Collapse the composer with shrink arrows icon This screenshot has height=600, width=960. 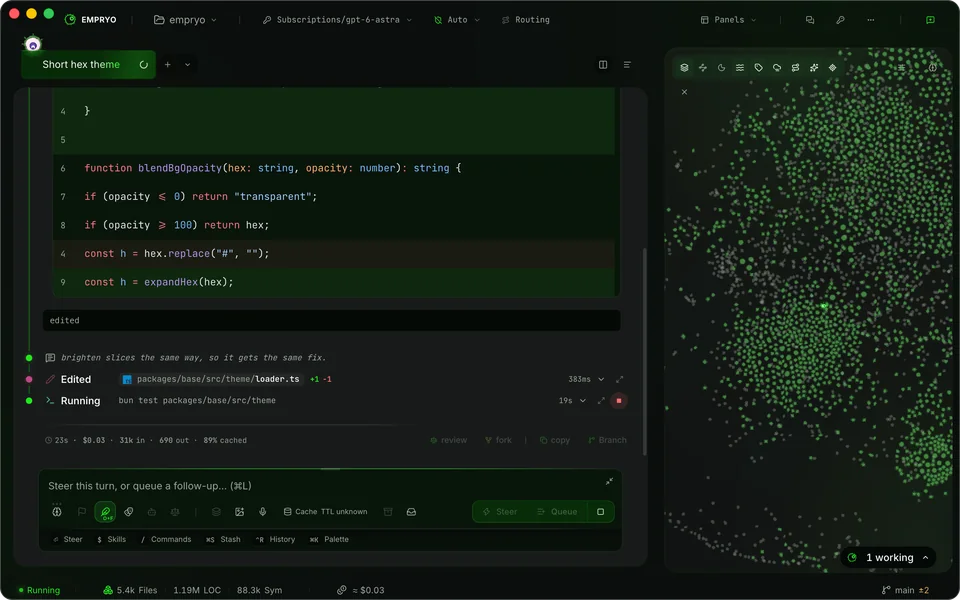pyautogui.click(x=609, y=481)
